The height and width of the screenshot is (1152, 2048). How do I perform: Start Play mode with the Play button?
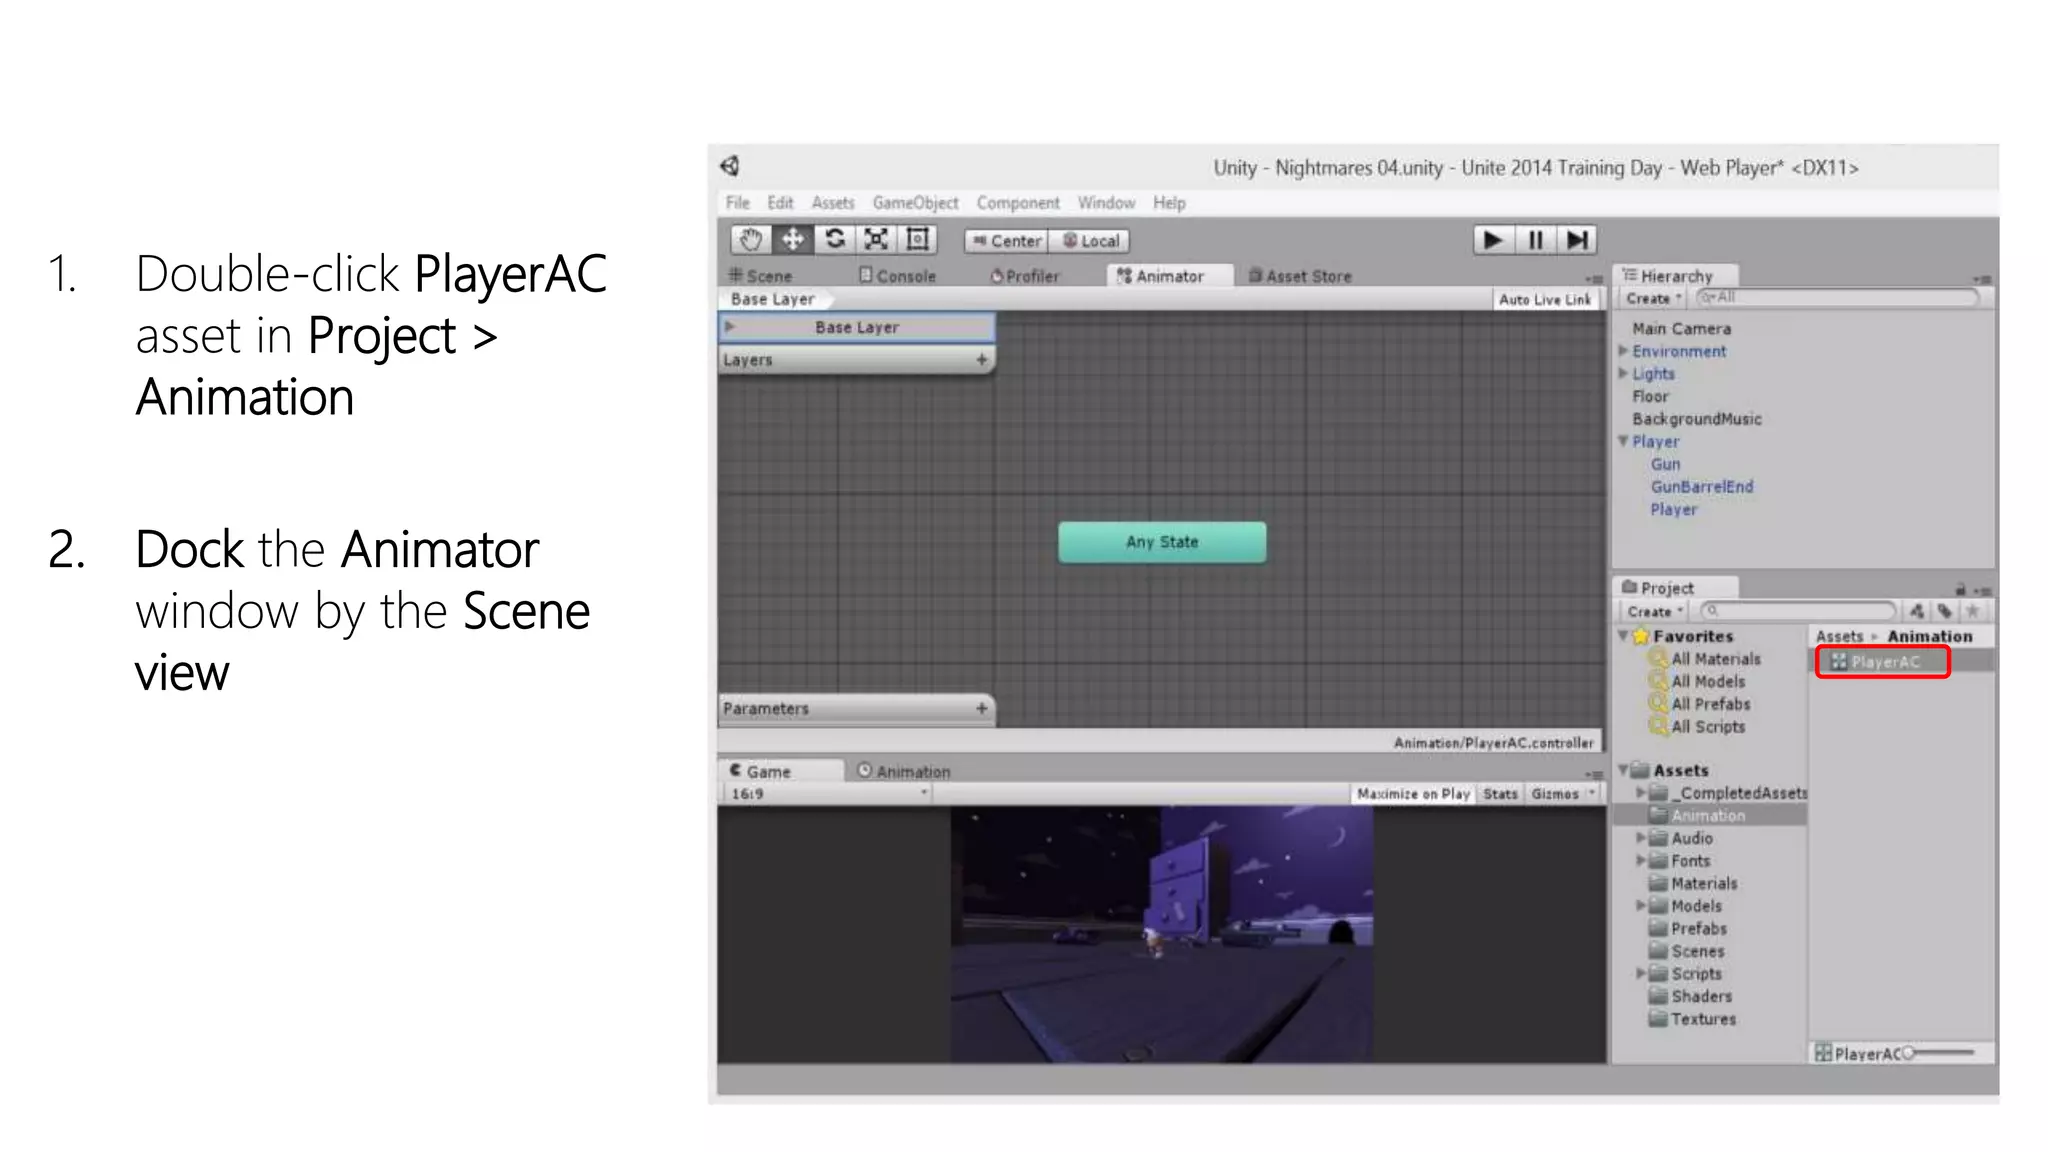pos(1493,240)
